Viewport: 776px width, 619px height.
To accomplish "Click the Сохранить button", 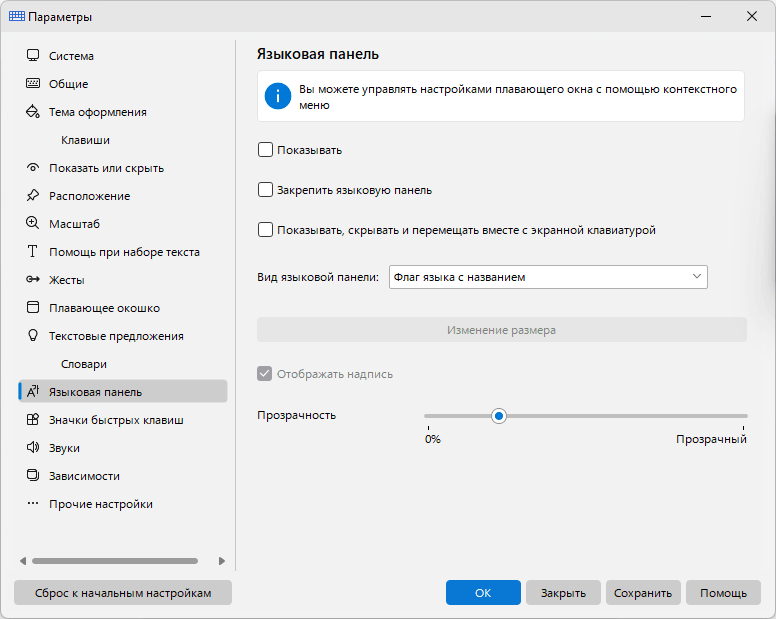I will pos(643,593).
